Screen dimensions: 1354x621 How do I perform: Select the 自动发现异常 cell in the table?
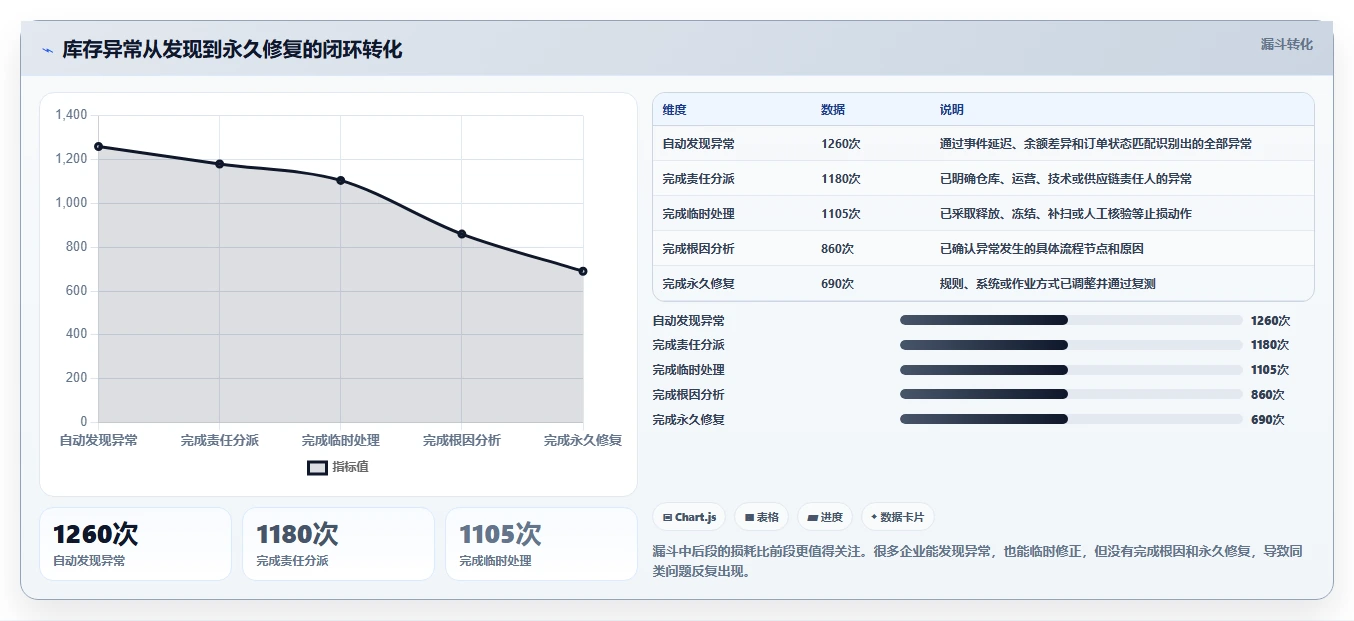point(698,144)
